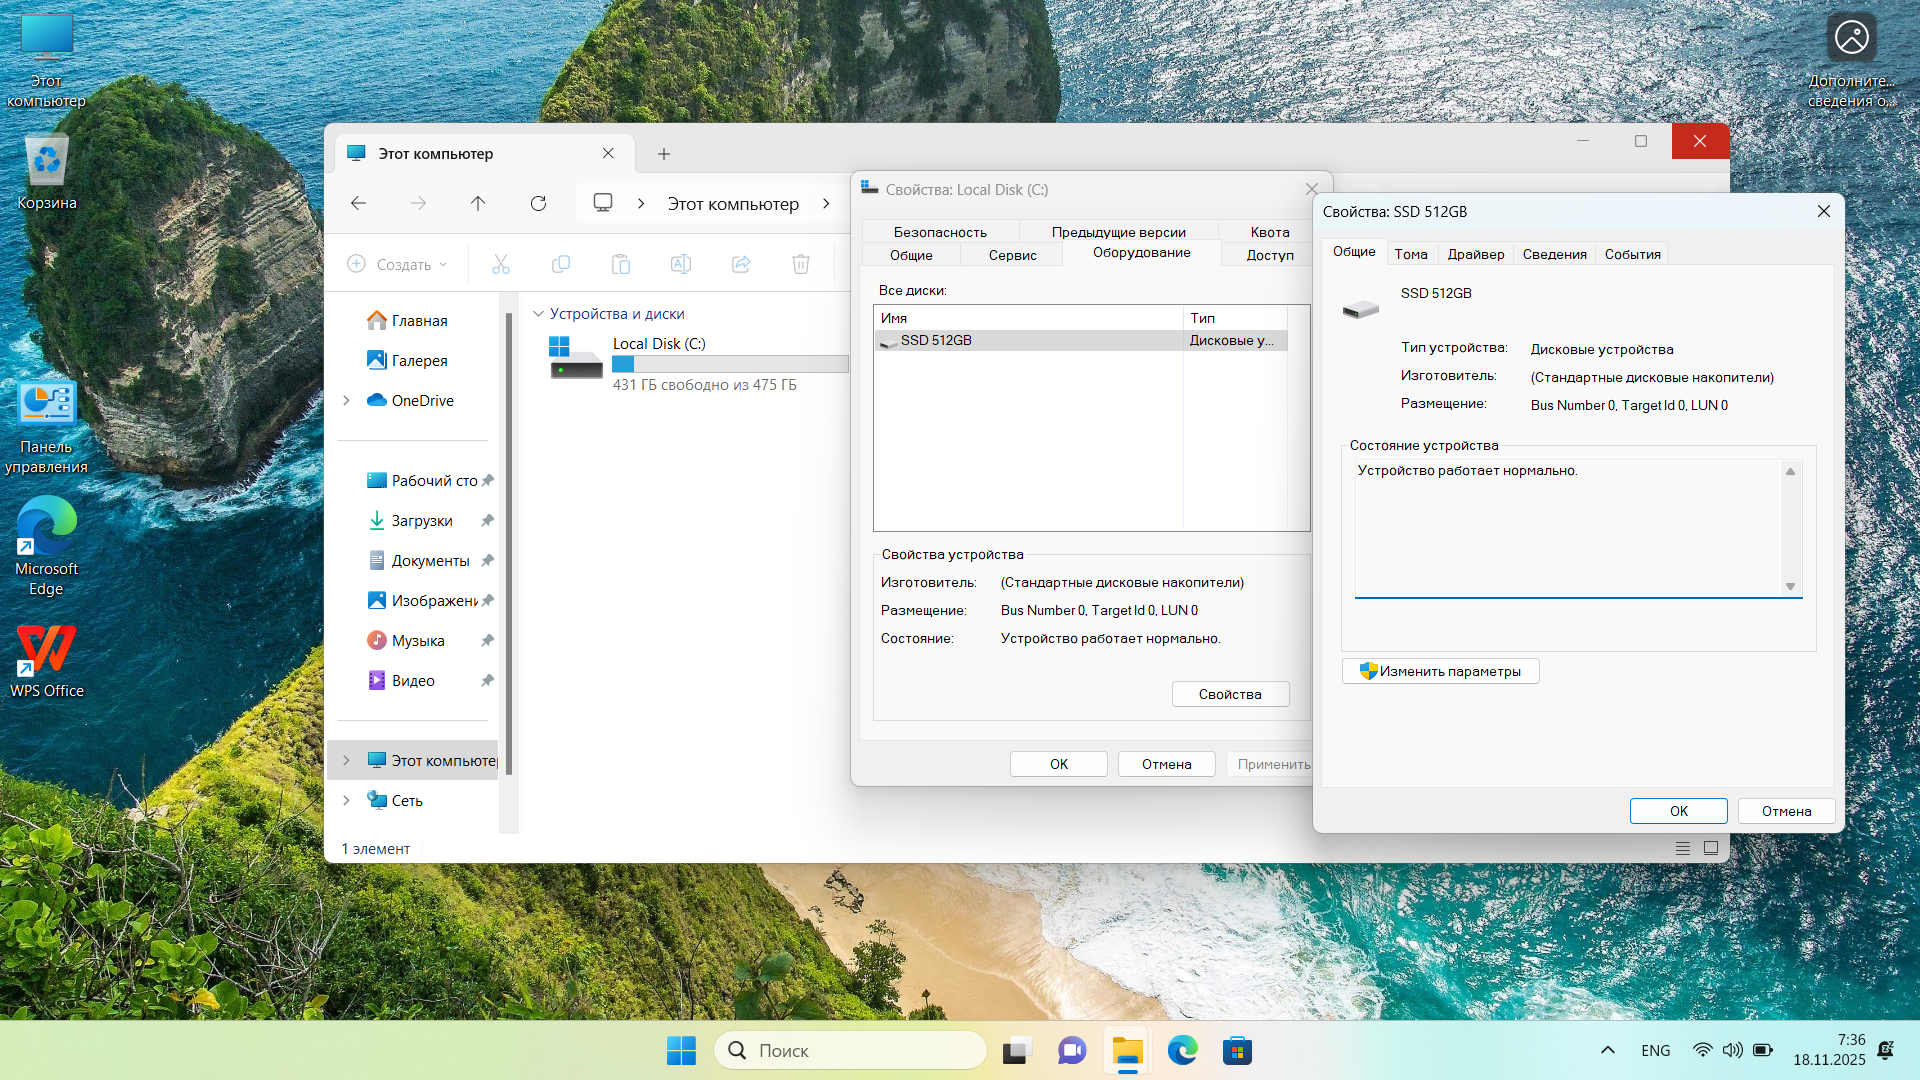Click the Cut scissors icon in toolbar
This screenshot has width=1920, height=1080.
click(x=501, y=264)
